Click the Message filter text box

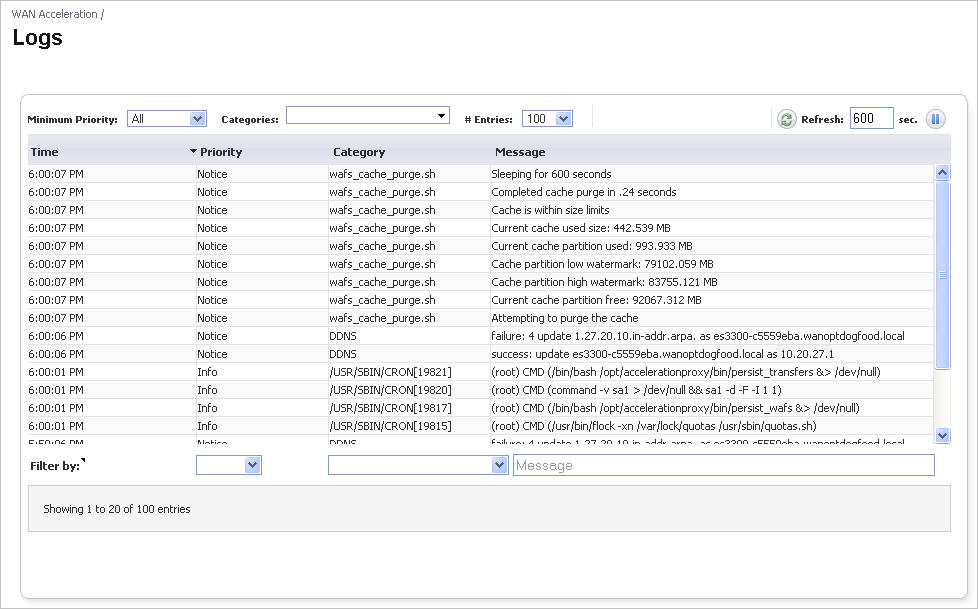[x=723, y=465]
